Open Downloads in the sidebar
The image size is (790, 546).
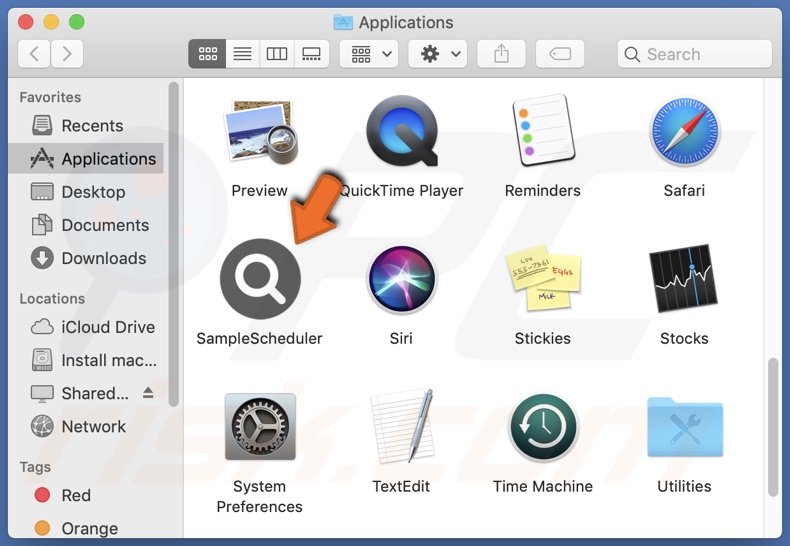(x=86, y=258)
